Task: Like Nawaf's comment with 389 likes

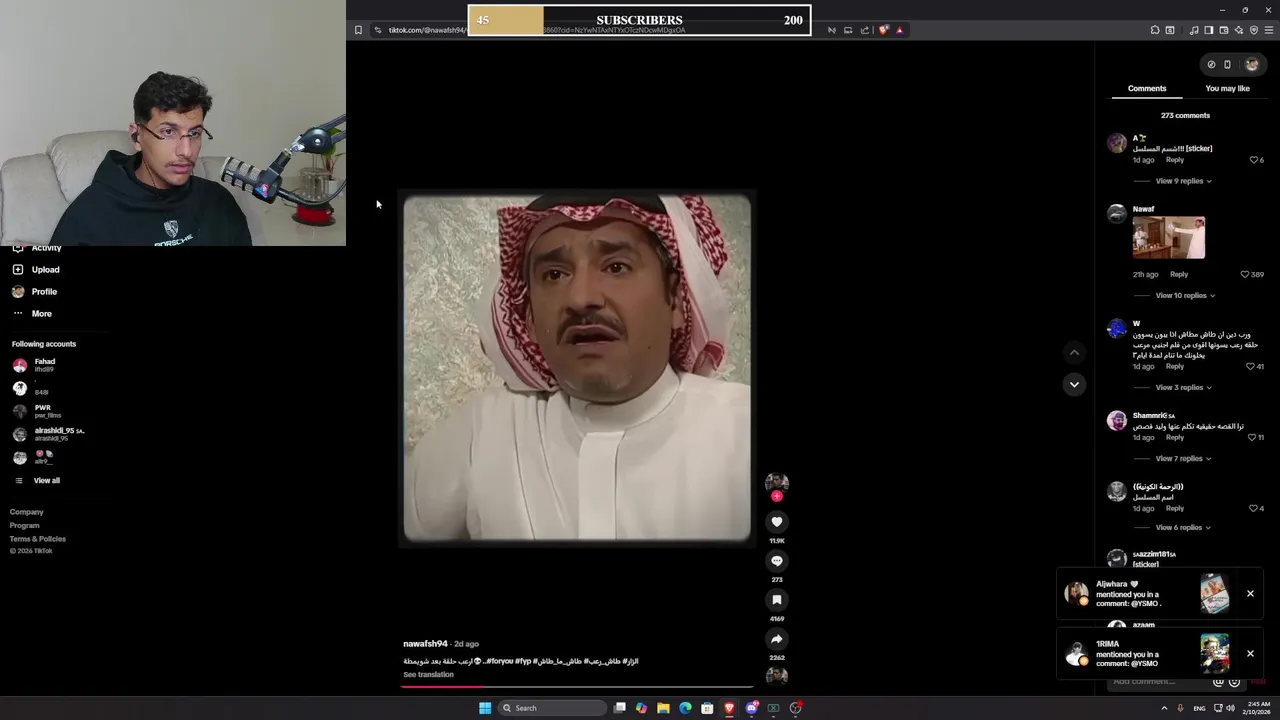Action: [x=1245, y=274]
